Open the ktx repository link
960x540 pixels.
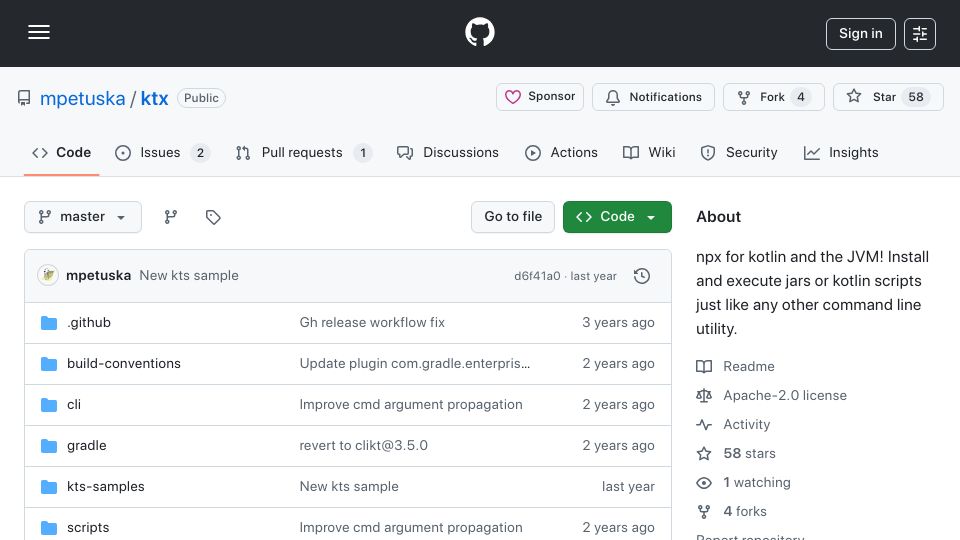(x=154, y=98)
